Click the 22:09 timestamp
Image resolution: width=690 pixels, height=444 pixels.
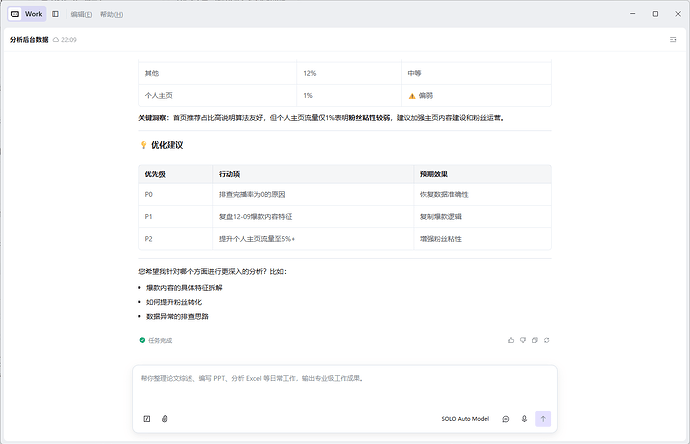[69, 40]
